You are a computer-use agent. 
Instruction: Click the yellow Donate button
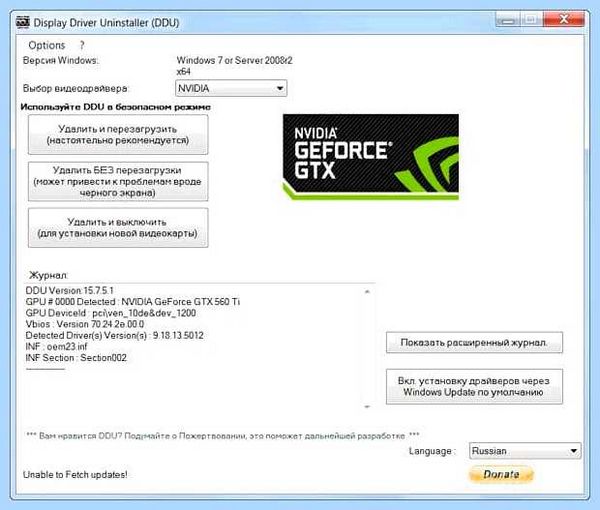click(501, 474)
